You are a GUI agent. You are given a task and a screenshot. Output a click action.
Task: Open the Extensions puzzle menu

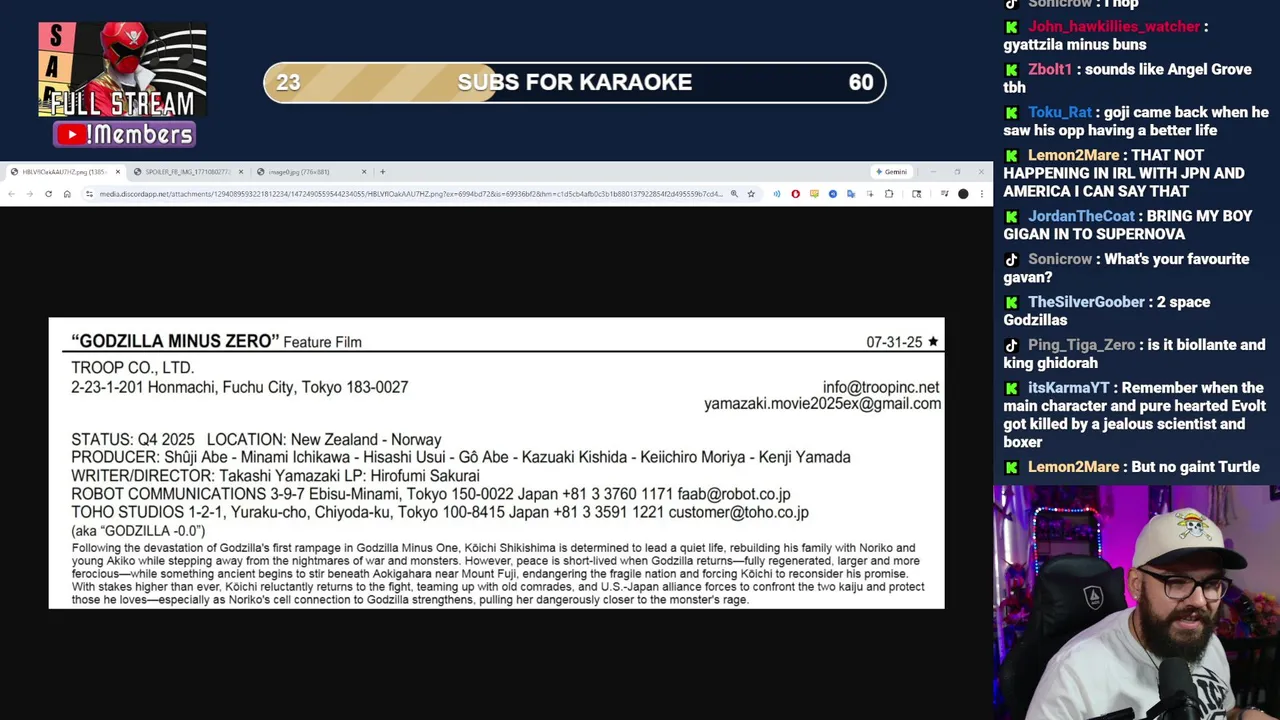889,194
